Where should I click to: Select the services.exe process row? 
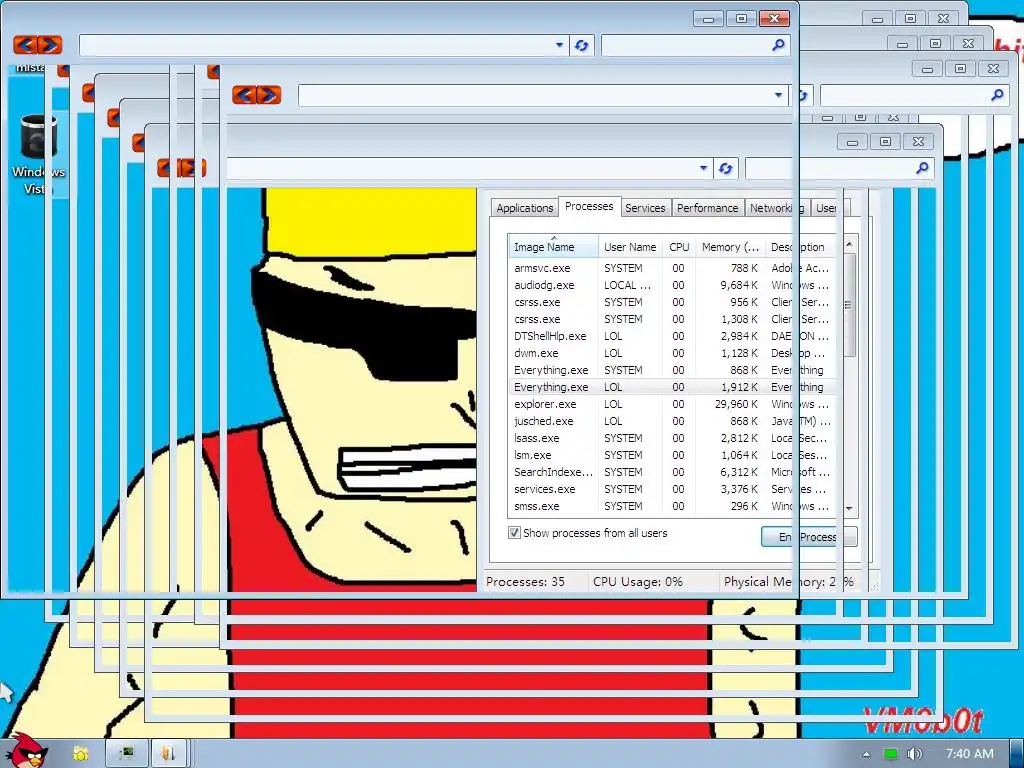(673, 488)
